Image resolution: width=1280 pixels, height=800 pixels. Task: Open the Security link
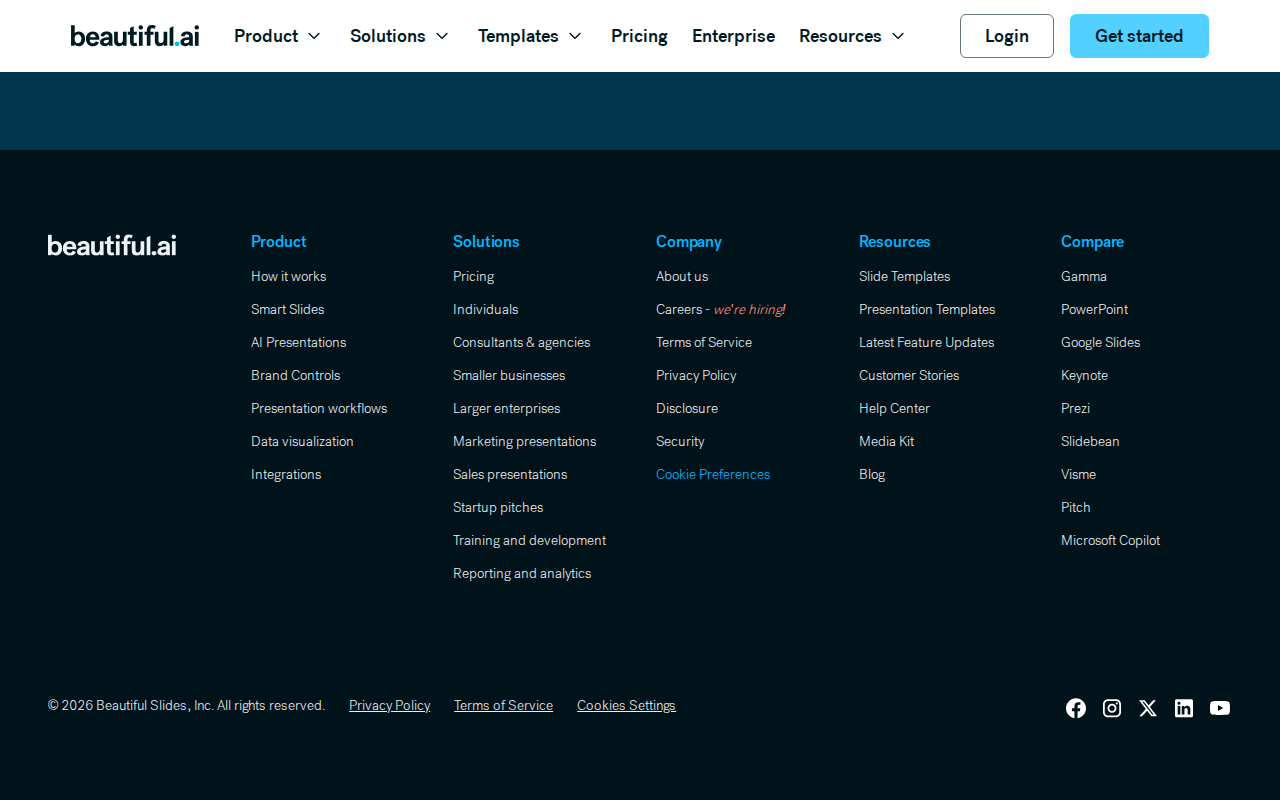point(680,441)
